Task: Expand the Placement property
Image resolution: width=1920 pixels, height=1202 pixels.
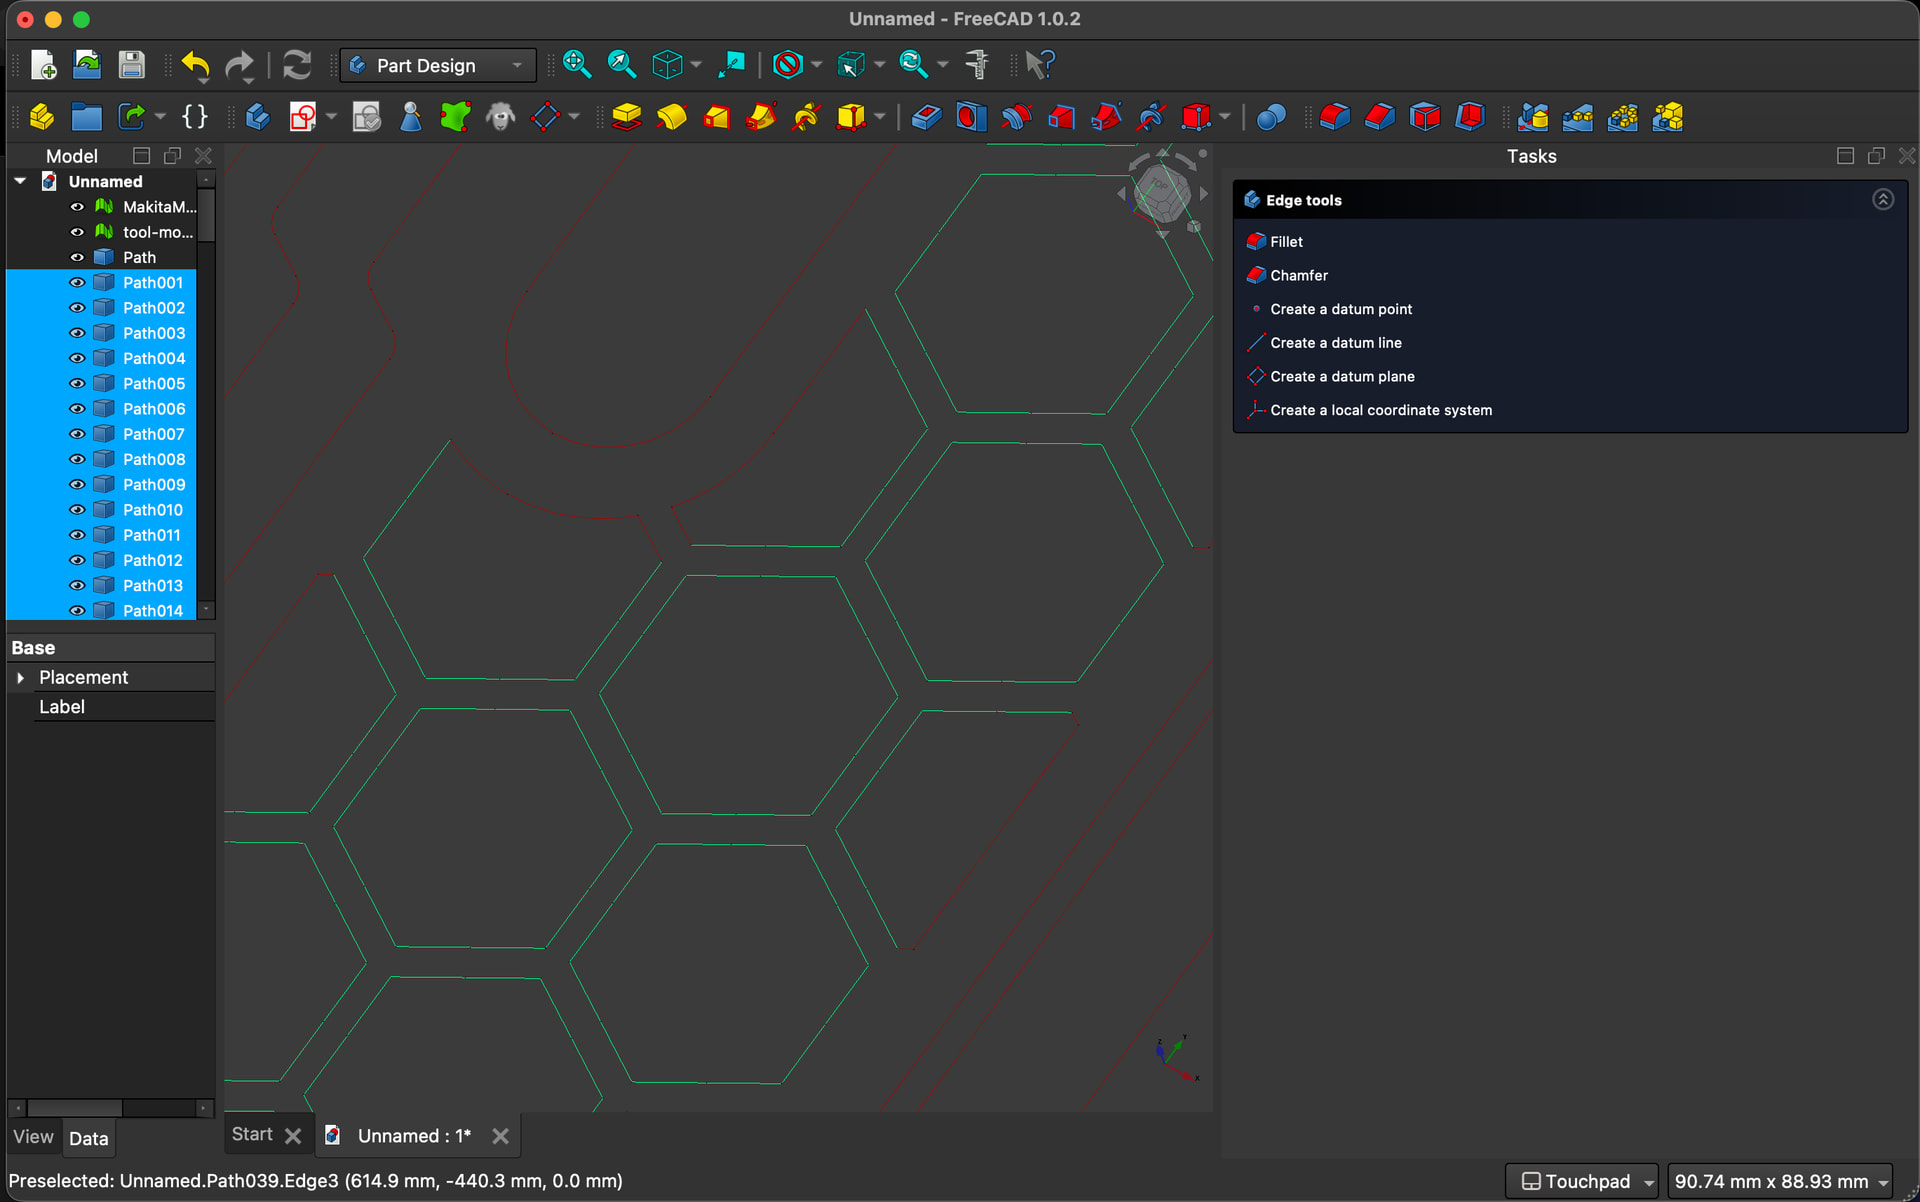Action: point(20,678)
